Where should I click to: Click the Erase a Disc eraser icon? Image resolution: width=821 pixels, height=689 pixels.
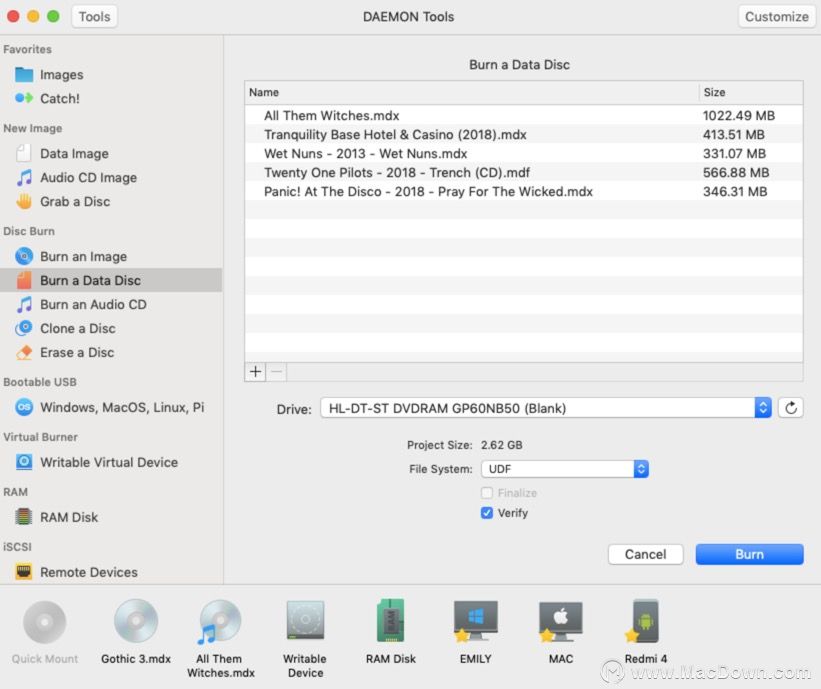pyautogui.click(x=24, y=352)
